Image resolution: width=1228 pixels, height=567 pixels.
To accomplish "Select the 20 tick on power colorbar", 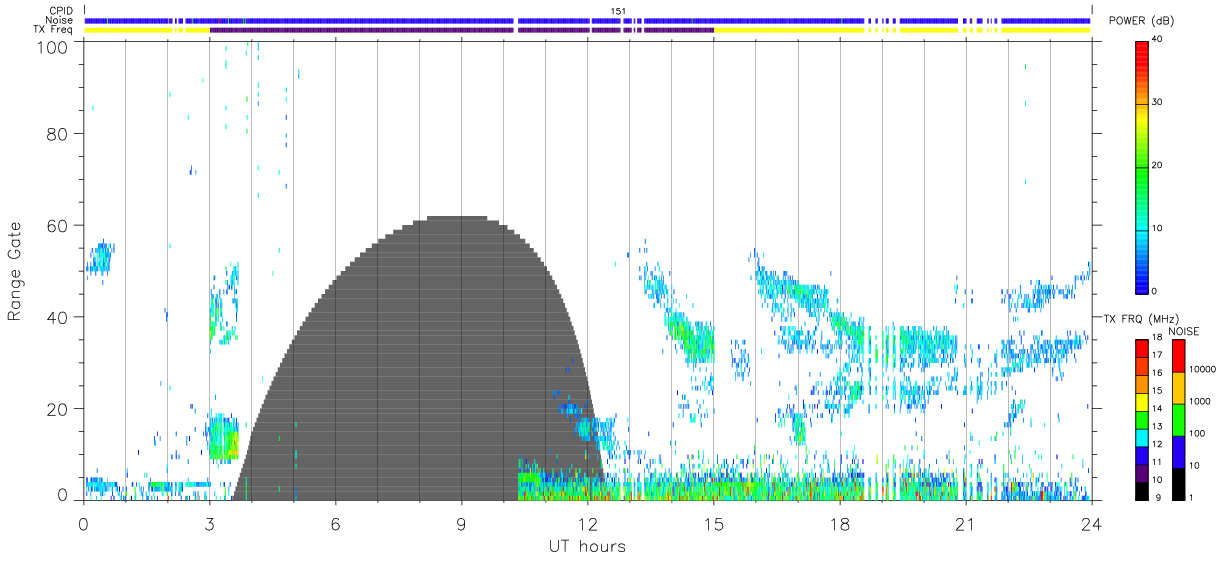I will coord(1157,166).
